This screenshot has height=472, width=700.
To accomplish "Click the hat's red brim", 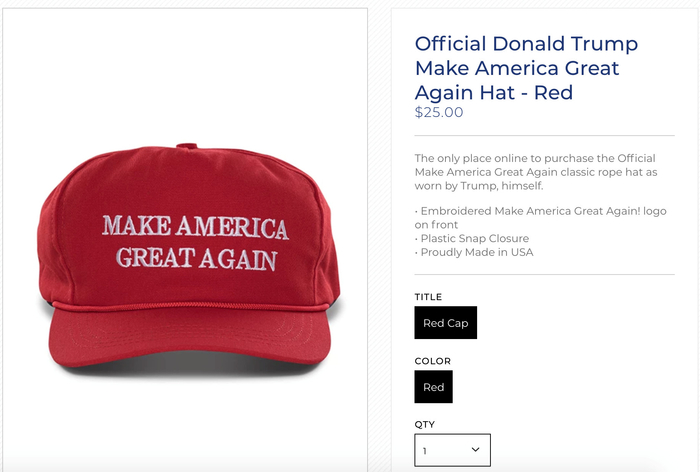I will (x=190, y=337).
